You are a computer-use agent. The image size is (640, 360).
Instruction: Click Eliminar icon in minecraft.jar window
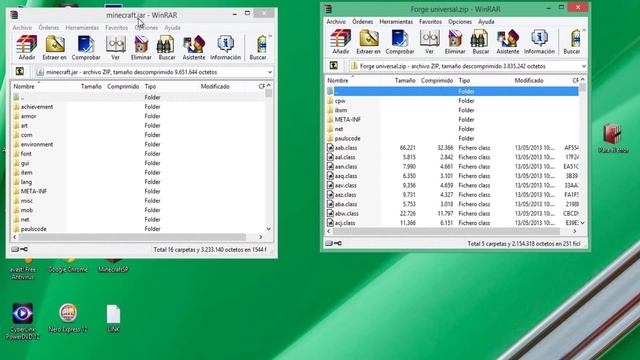coord(141,48)
